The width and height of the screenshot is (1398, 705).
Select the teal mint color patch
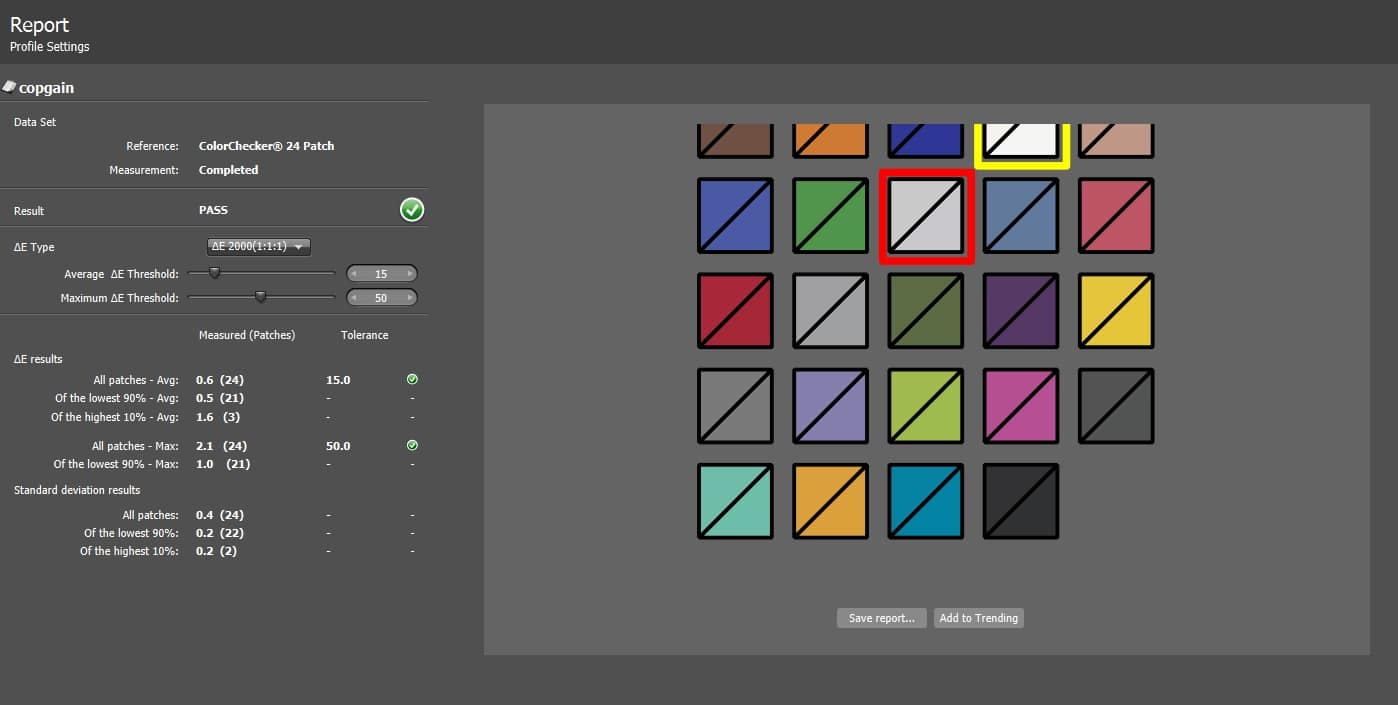click(x=735, y=501)
